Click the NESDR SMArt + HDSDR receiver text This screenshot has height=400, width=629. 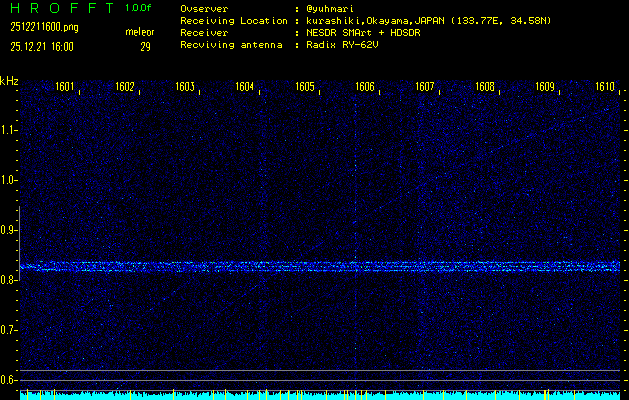362,33
